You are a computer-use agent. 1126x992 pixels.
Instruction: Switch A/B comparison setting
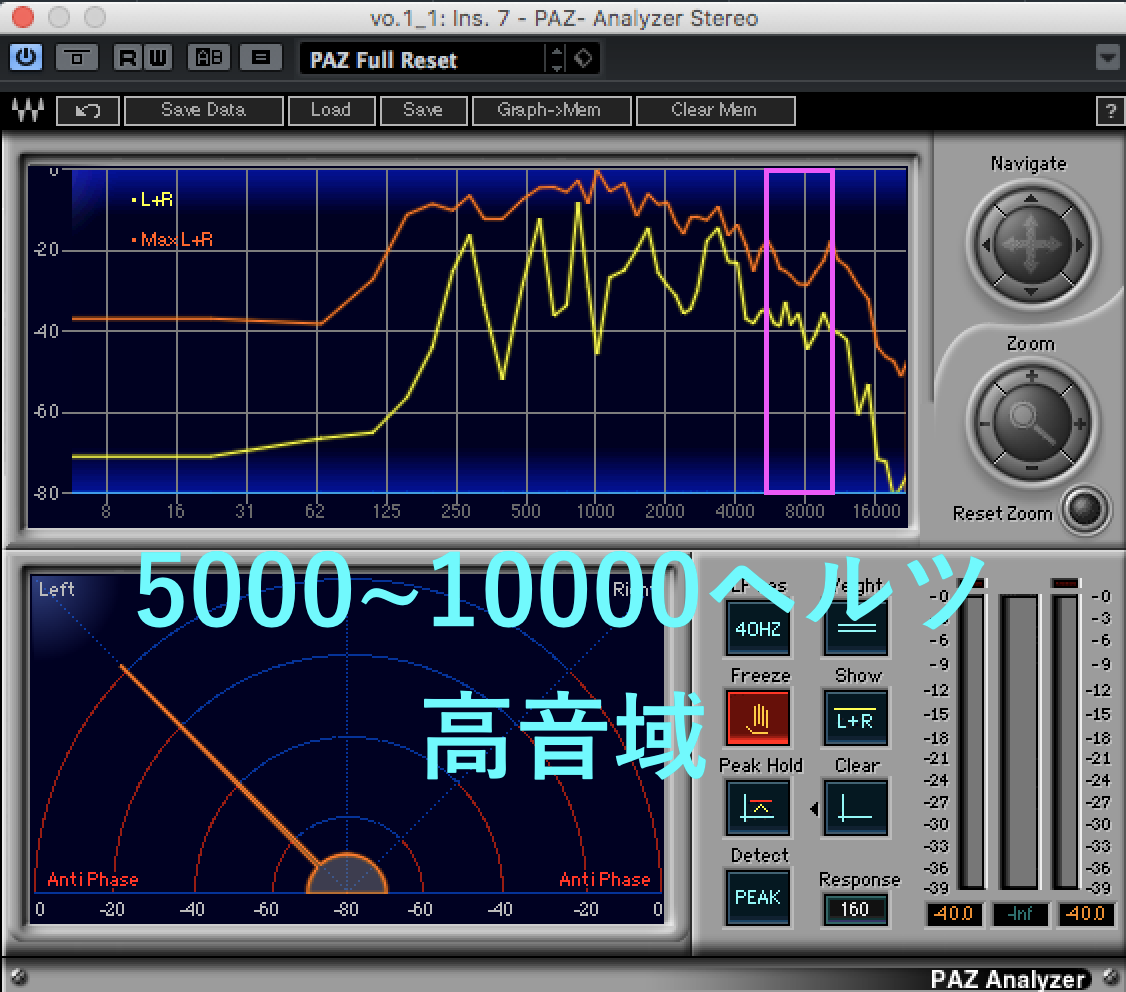pyautogui.click(x=209, y=57)
